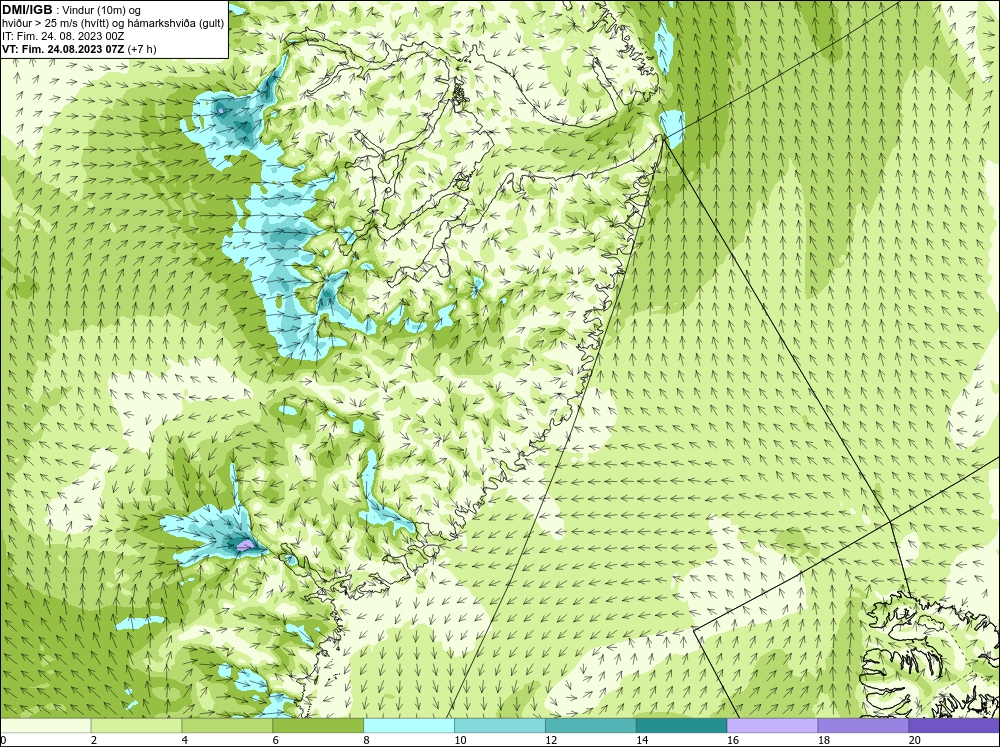The height and width of the screenshot is (747, 1000).
Task: Click the 4–6 m/s green legend swatch
Action: click(x=227, y=725)
